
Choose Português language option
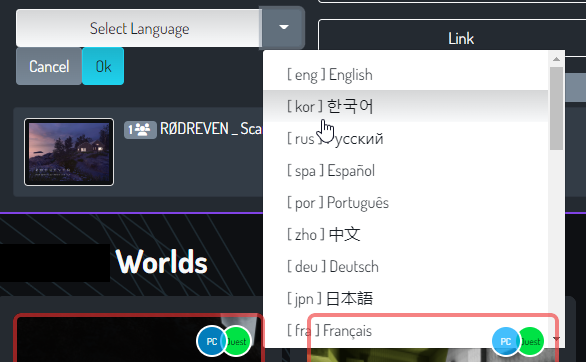[405, 202]
